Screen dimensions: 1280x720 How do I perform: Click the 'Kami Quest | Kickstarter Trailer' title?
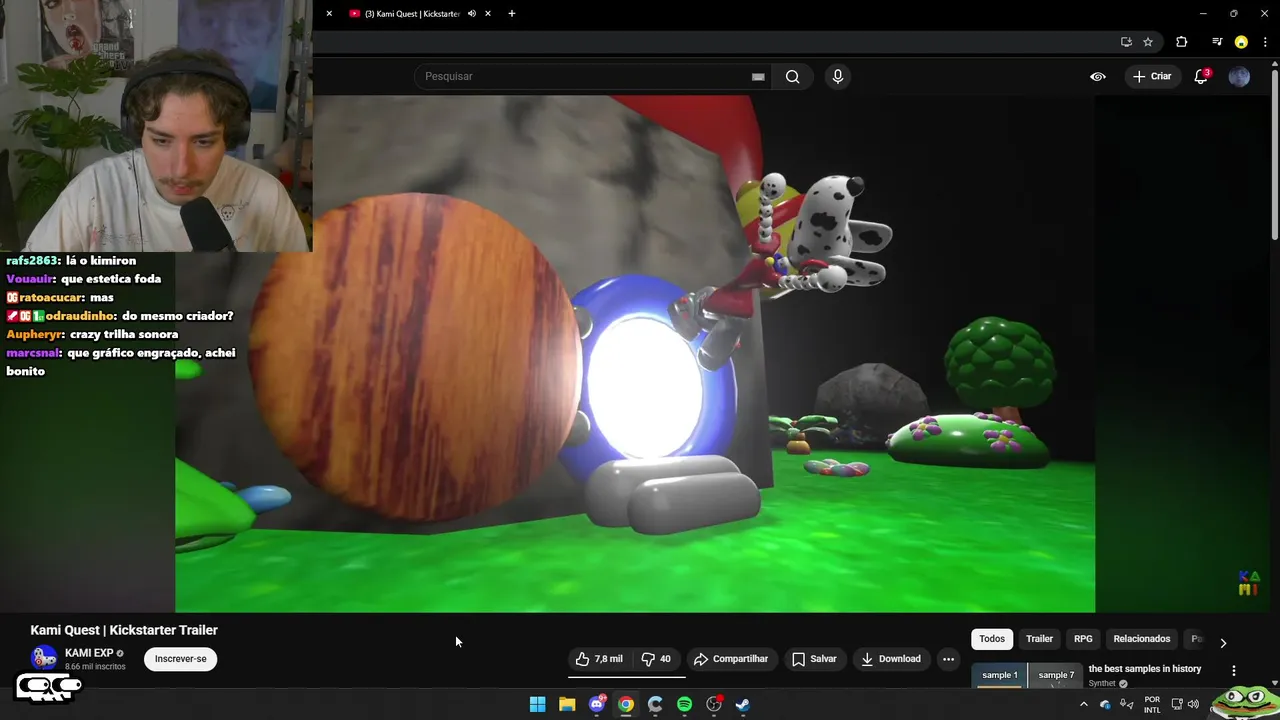pyautogui.click(x=124, y=630)
